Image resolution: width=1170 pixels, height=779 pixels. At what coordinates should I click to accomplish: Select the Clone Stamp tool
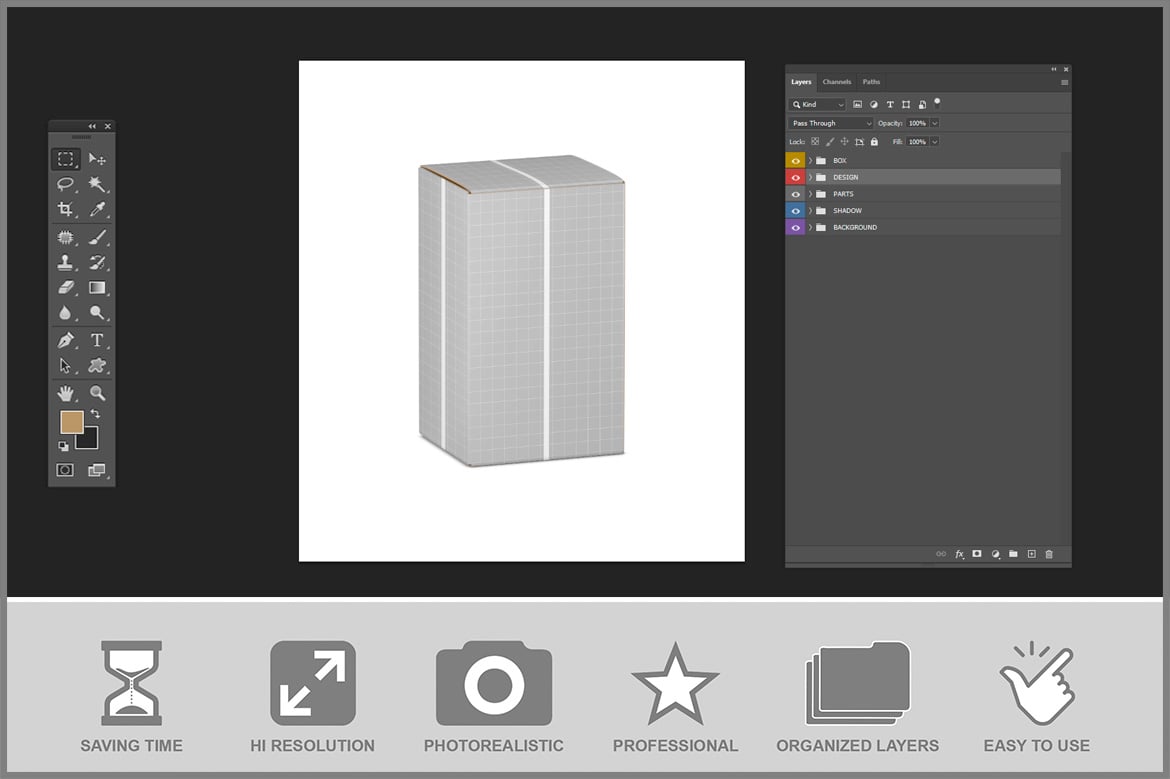click(66, 263)
